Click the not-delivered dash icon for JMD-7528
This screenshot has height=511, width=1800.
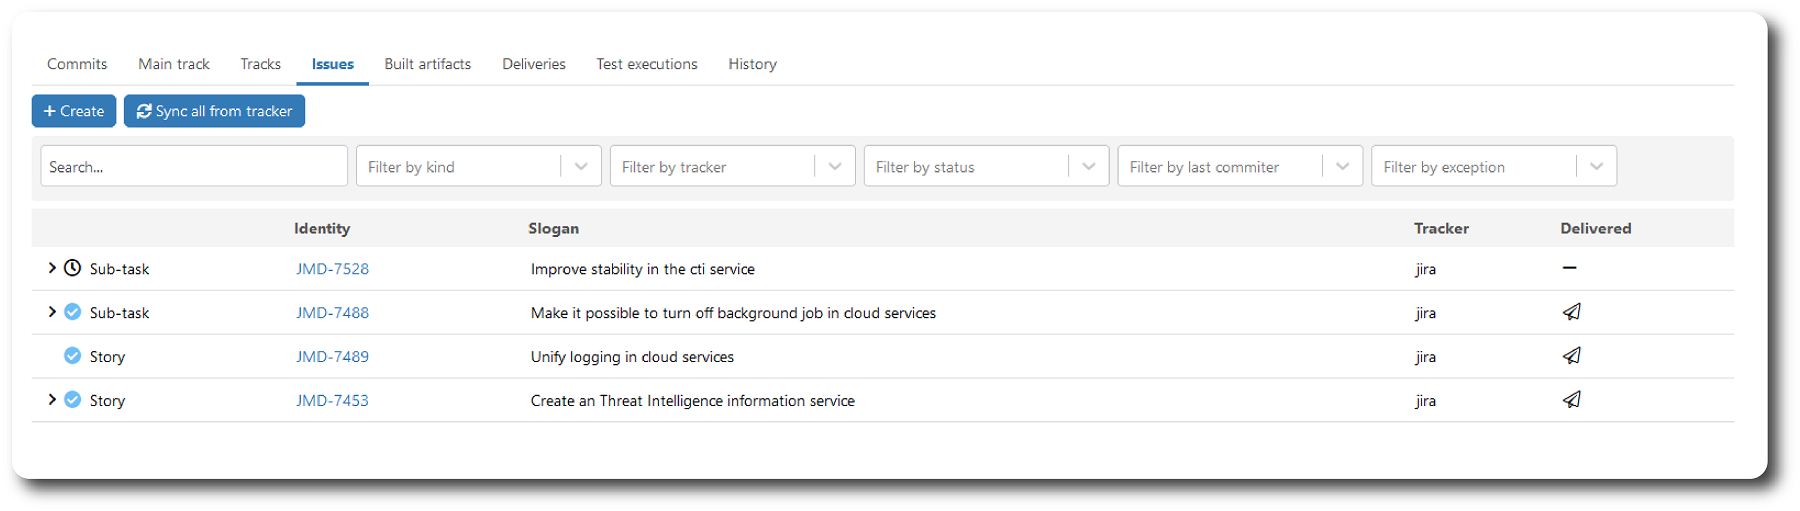coord(1569,268)
